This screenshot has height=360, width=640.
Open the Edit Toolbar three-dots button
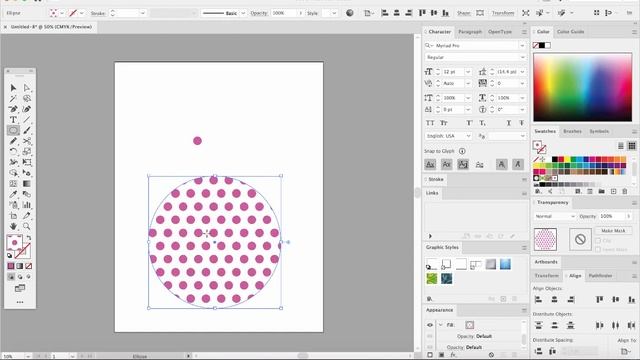click(20, 302)
